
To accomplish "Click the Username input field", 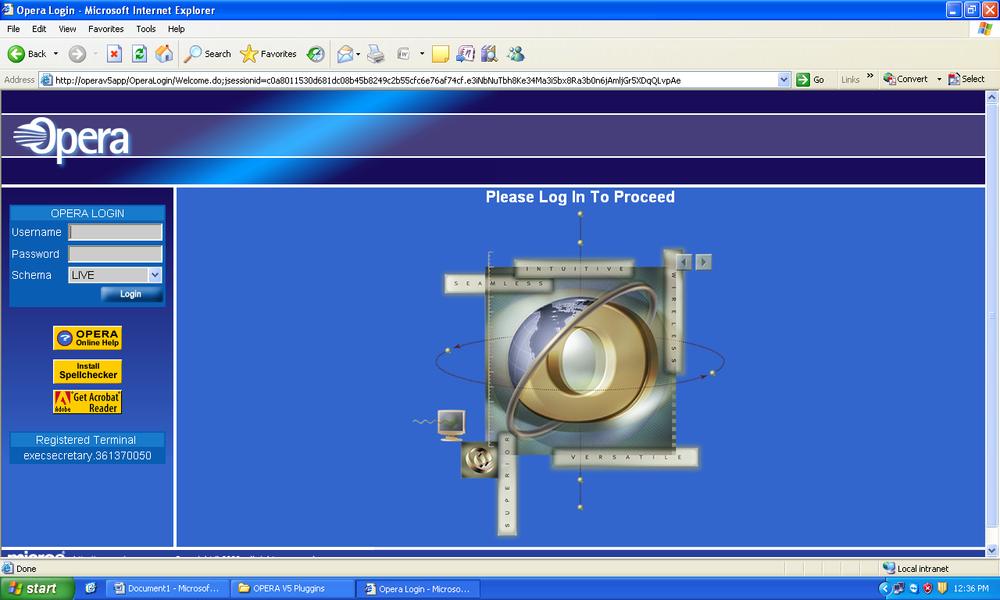I will [x=115, y=232].
